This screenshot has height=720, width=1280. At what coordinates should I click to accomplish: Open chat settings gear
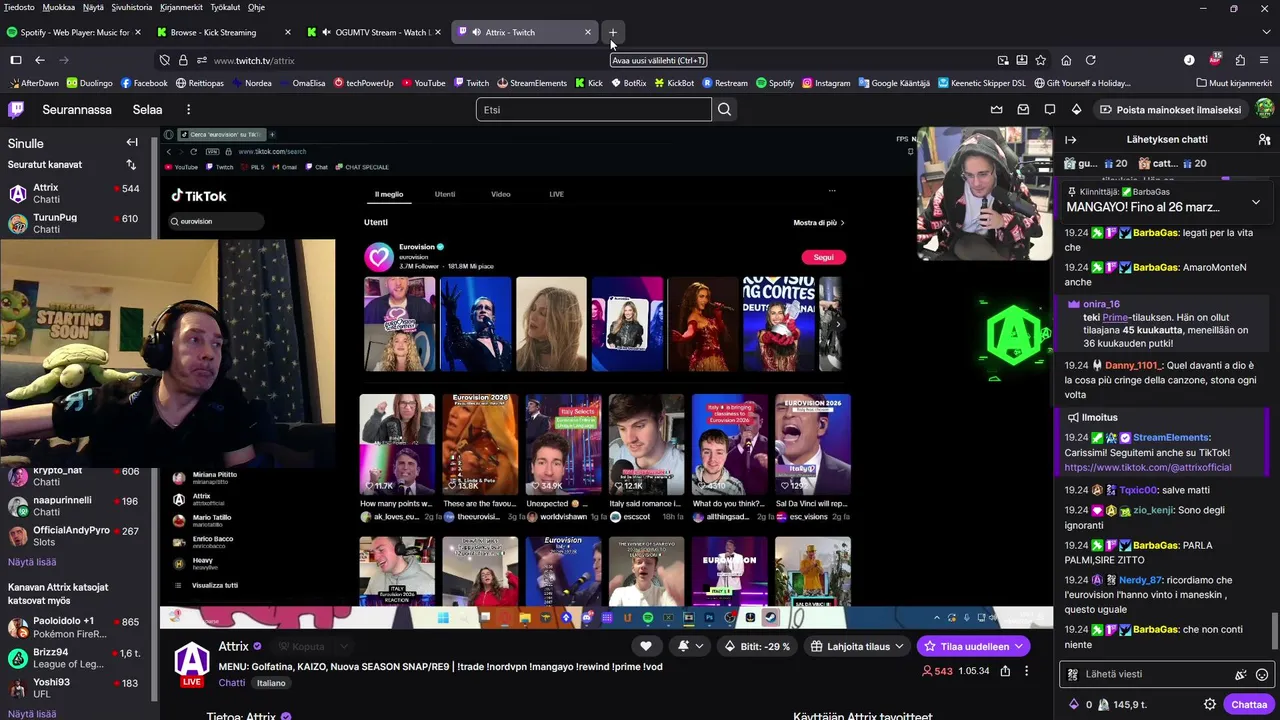tap(1210, 704)
